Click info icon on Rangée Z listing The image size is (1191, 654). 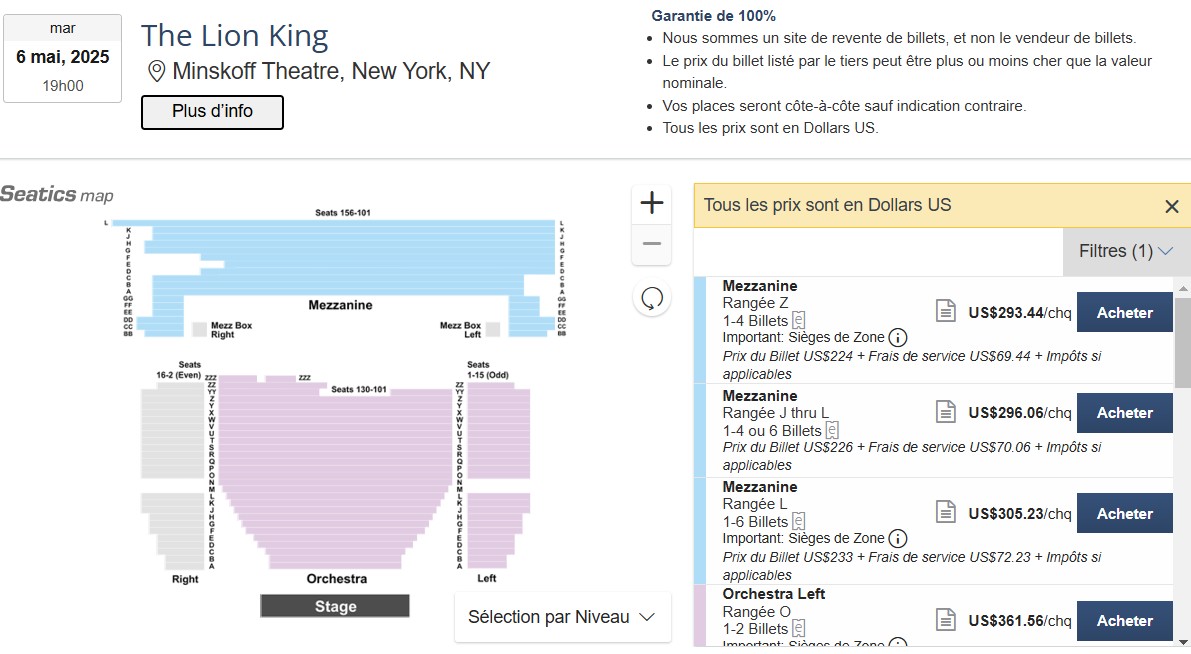pos(898,338)
